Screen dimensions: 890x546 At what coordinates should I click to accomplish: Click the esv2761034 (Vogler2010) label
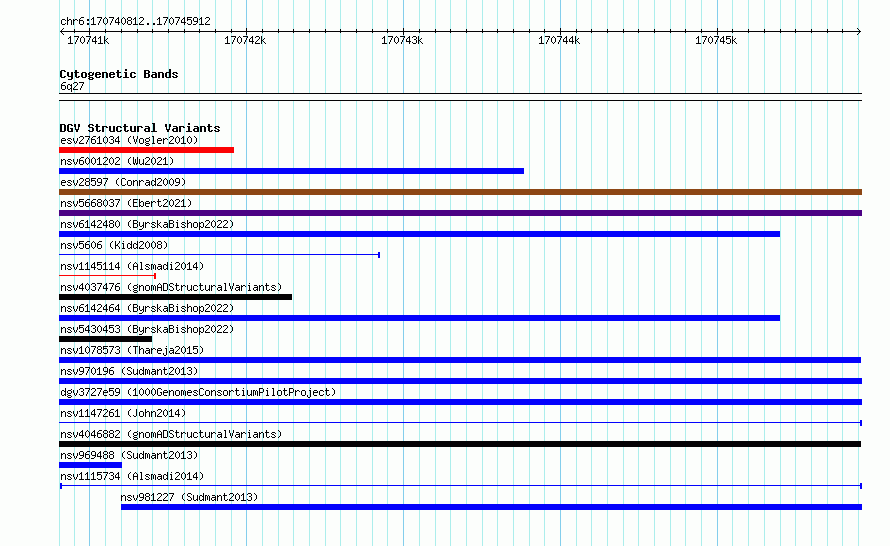point(129,140)
